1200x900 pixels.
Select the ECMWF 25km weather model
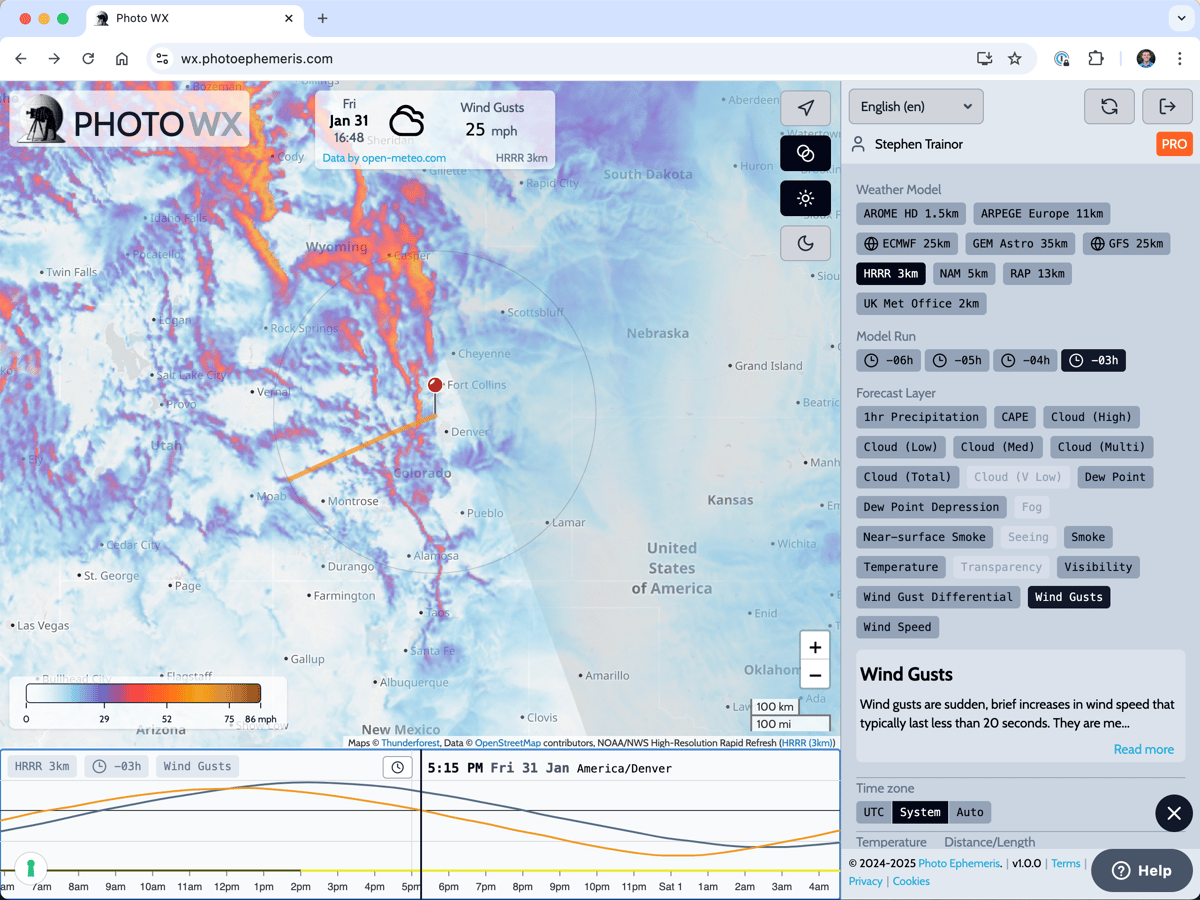pos(907,244)
